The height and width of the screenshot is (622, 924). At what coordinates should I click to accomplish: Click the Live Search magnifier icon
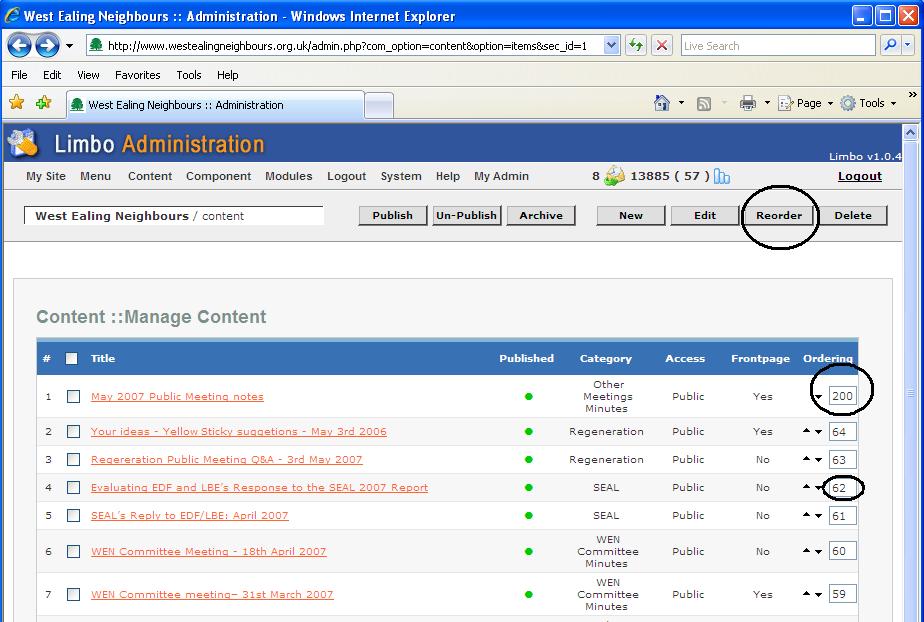click(x=890, y=45)
